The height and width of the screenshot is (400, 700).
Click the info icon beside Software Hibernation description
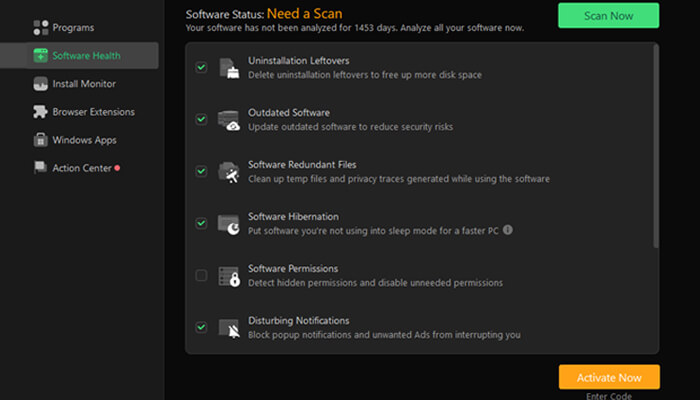[x=508, y=230]
